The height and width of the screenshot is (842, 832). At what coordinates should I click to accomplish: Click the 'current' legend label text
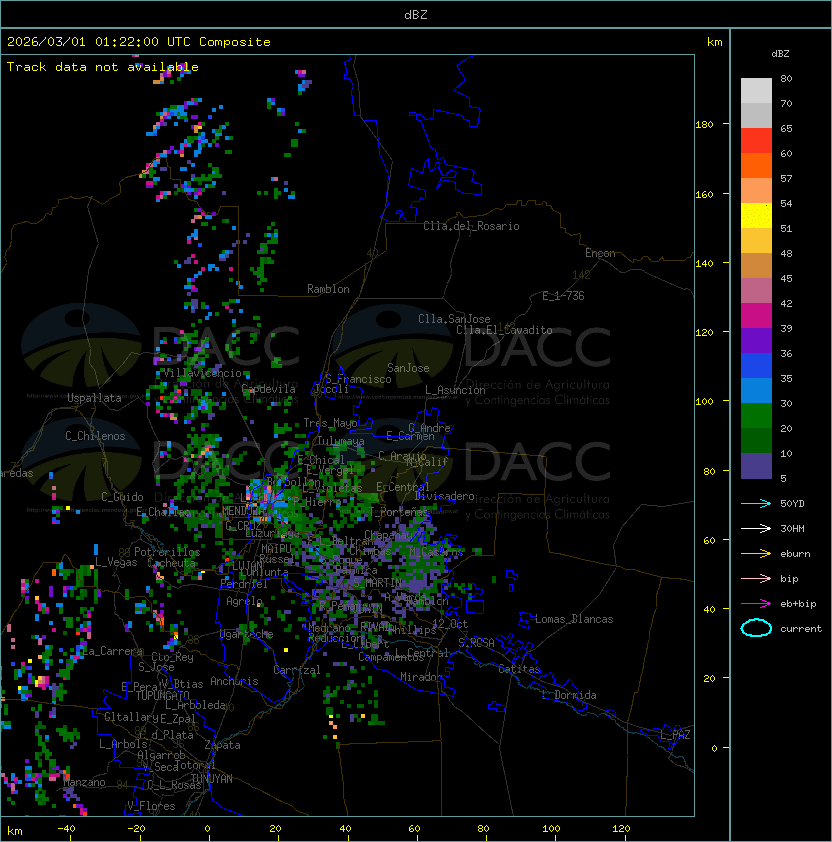(x=801, y=629)
